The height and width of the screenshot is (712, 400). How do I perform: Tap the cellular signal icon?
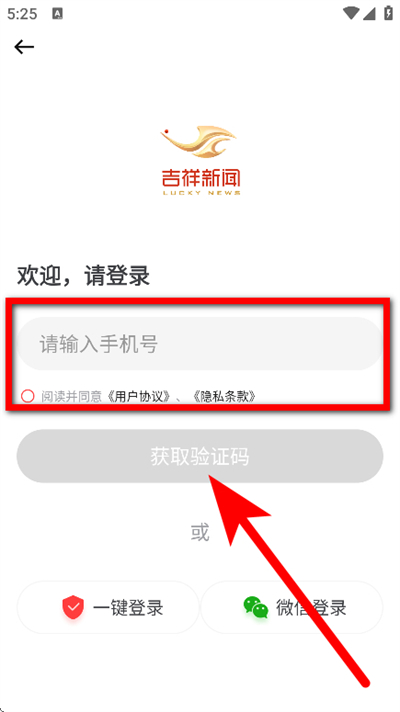click(369, 14)
